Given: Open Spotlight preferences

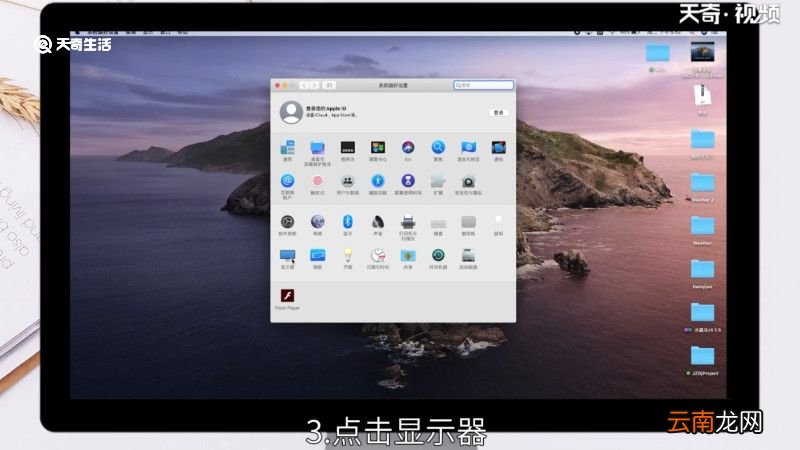Looking at the screenshot, I should click(438, 148).
